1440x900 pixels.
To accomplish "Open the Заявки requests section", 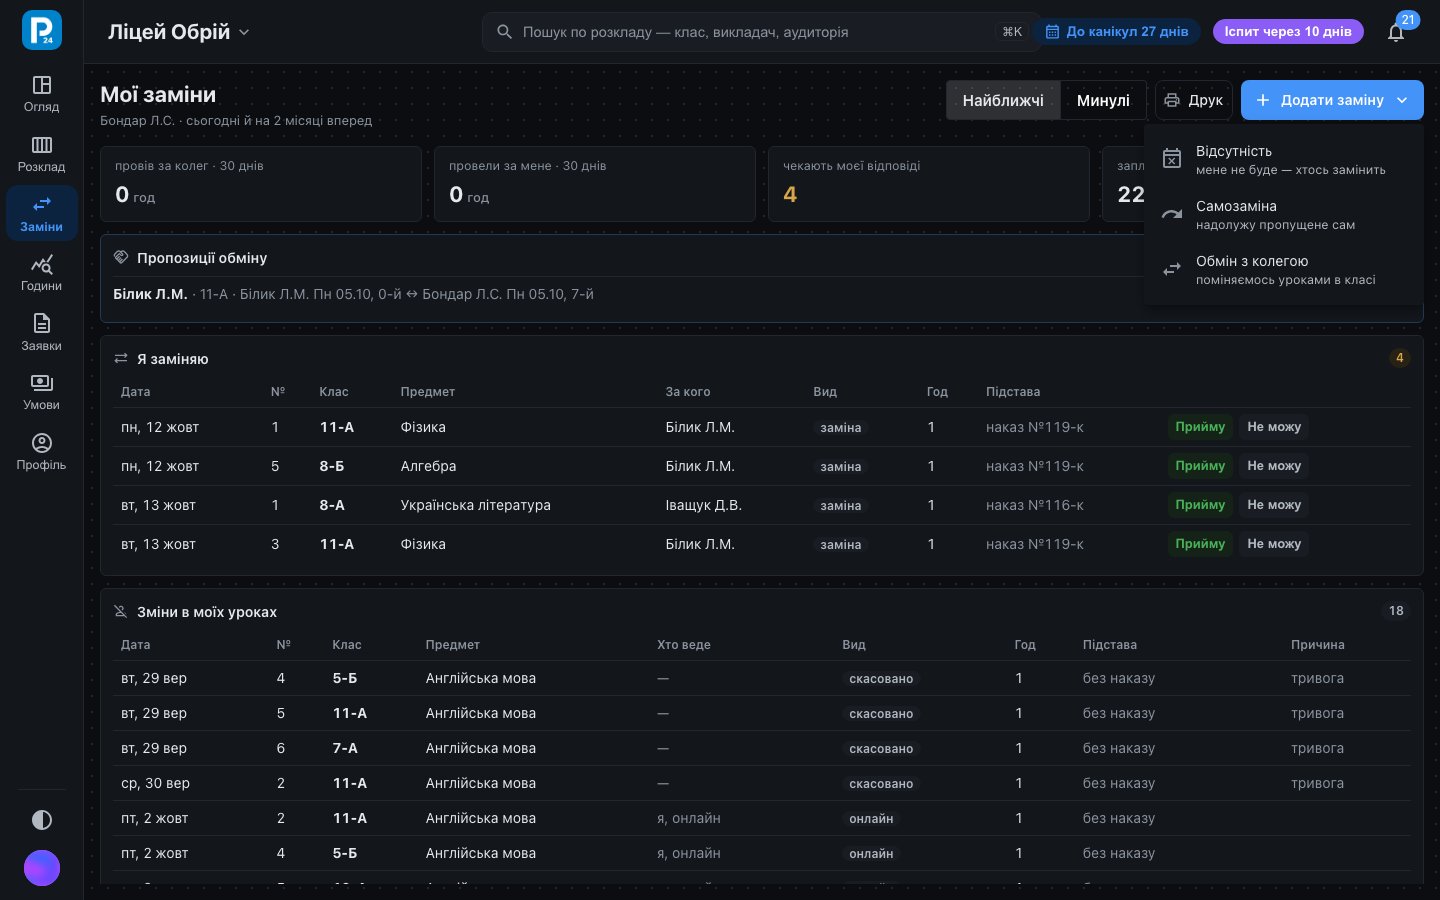I will [x=42, y=333].
